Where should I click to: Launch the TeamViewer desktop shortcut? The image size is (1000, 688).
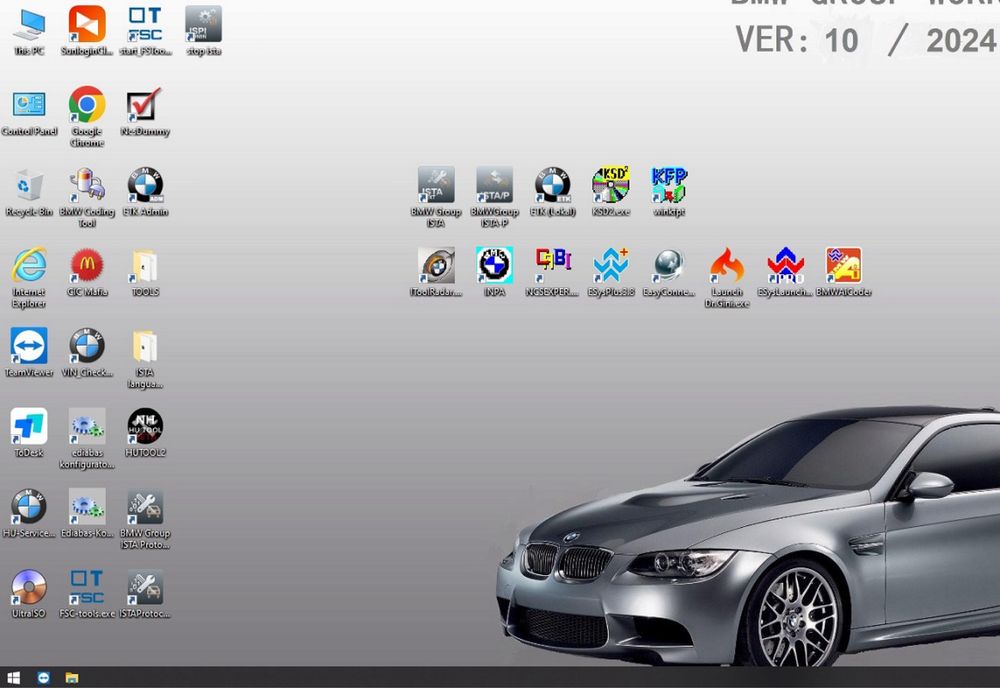[x=29, y=353]
